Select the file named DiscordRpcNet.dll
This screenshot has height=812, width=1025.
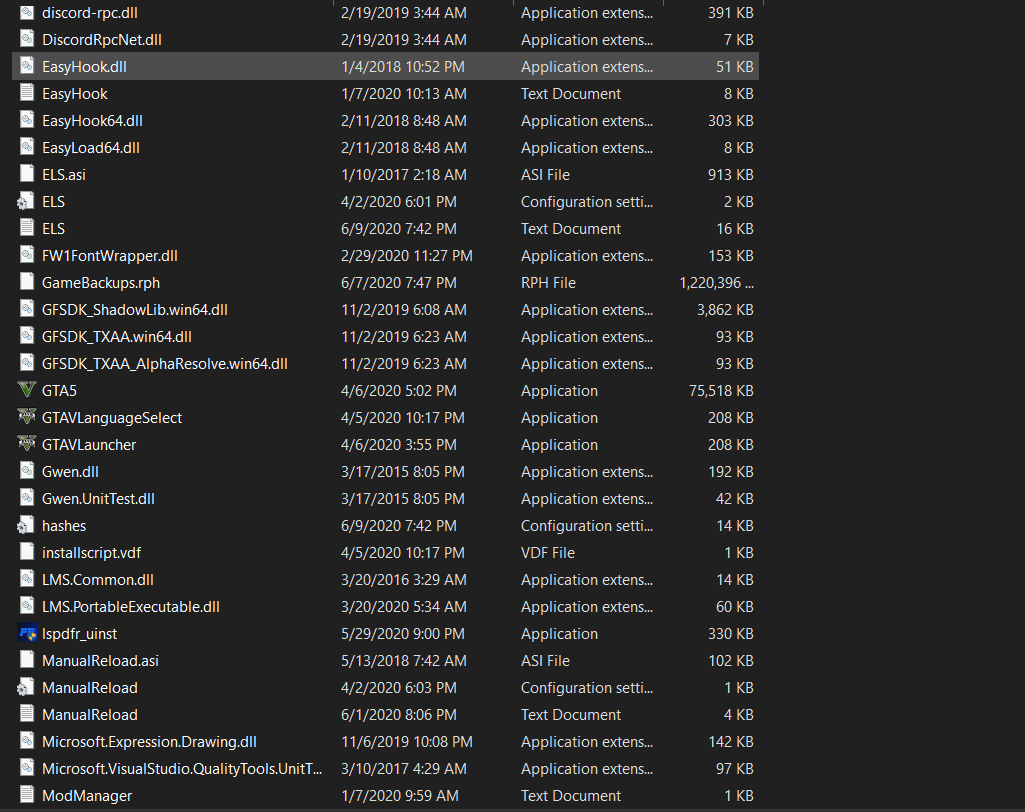pyautogui.click(x=101, y=40)
